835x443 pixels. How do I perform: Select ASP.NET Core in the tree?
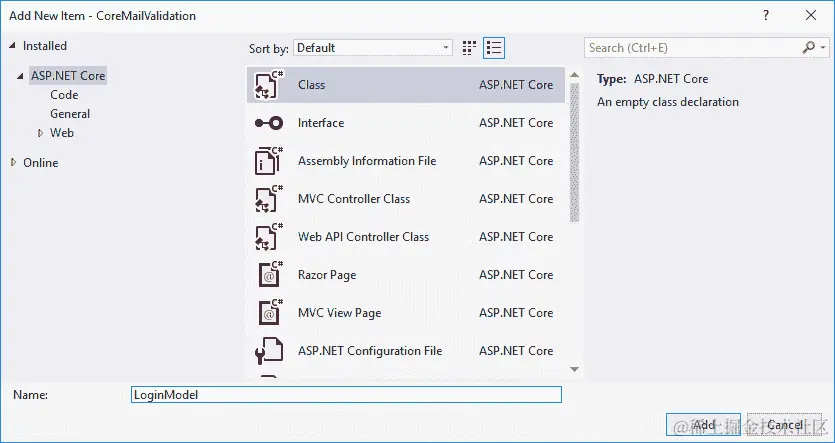(68, 76)
